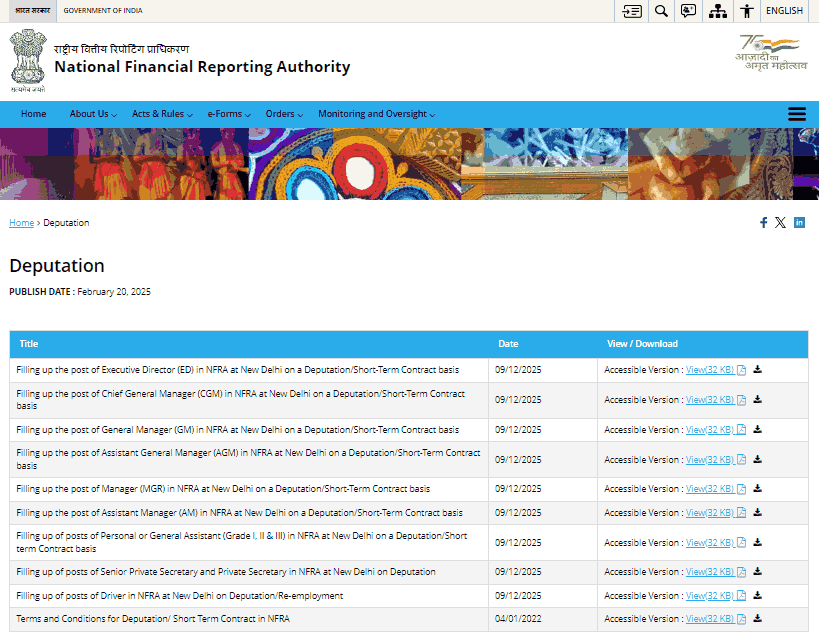The height and width of the screenshot is (637, 819).
Task: Share page on X
Action: [780, 223]
